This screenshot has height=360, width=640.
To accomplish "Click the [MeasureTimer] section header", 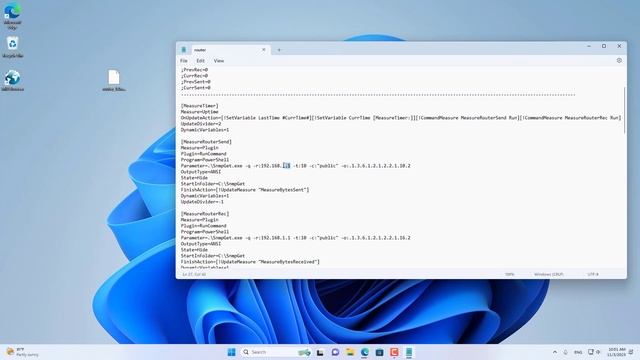I will click(x=200, y=106).
